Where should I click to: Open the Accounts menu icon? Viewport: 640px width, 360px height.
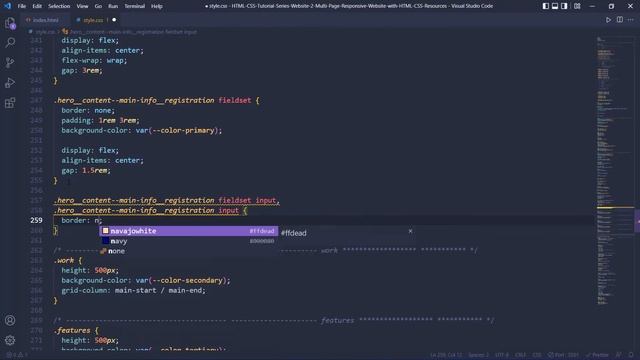(10, 320)
